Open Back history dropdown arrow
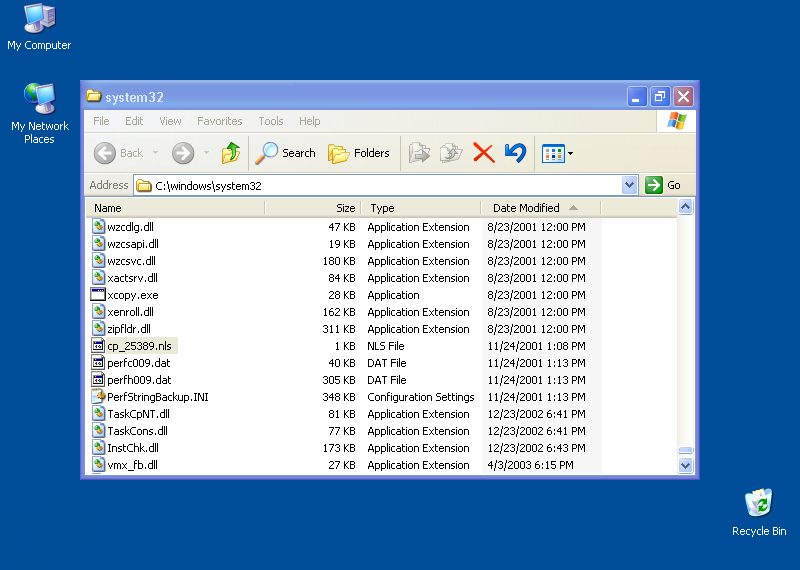The width and height of the screenshot is (800, 570). pos(156,153)
